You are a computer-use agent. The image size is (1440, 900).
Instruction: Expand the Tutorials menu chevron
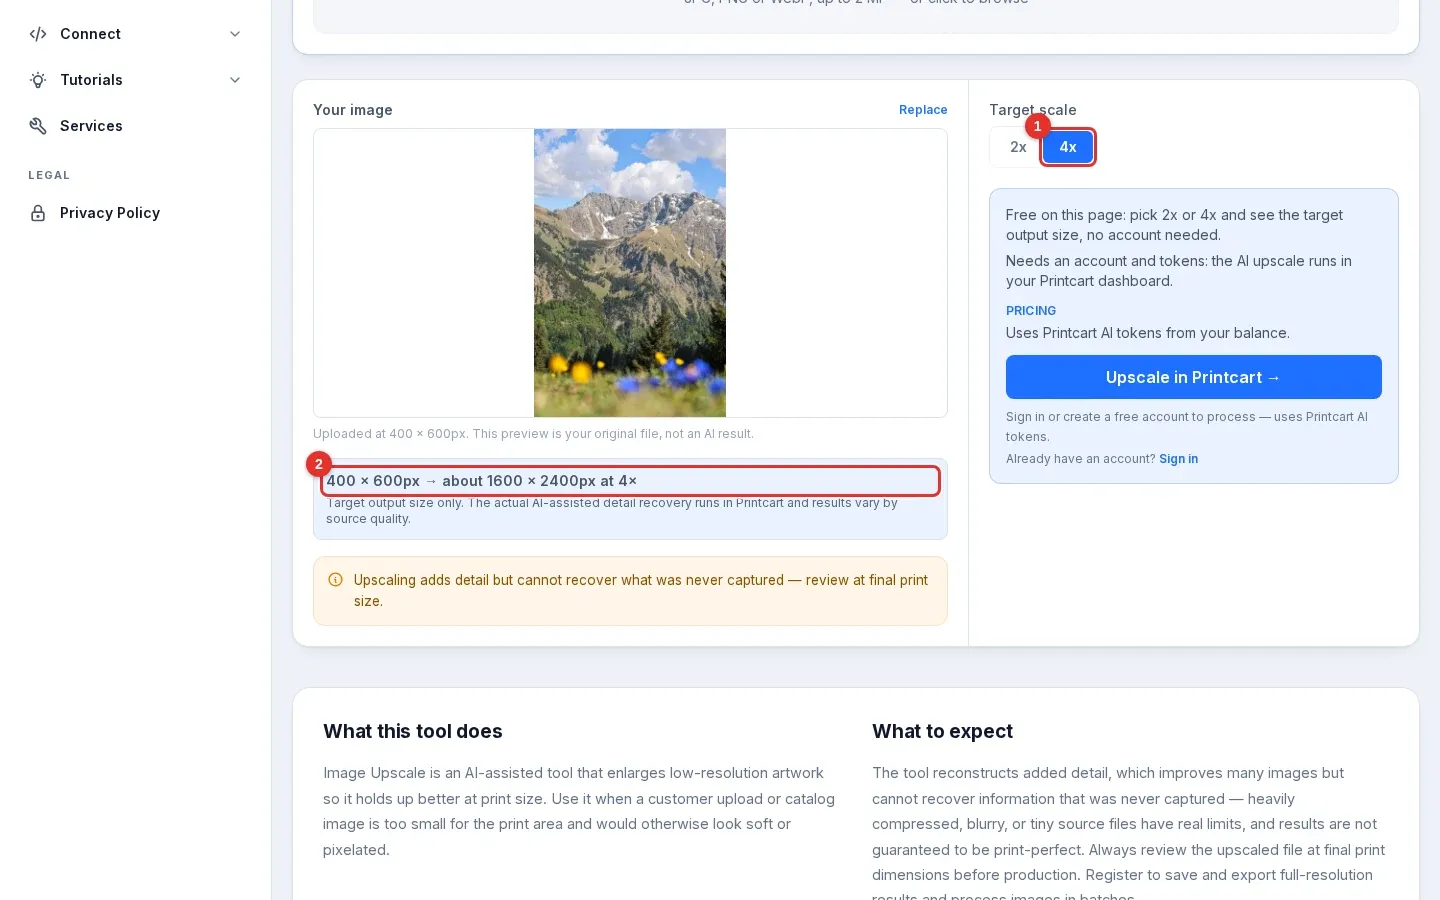click(235, 80)
